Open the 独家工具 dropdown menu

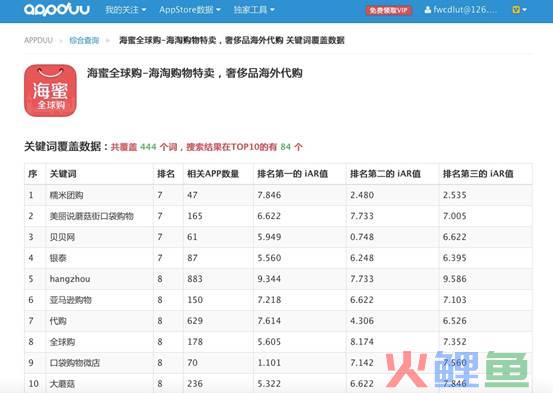(x=254, y=10)
